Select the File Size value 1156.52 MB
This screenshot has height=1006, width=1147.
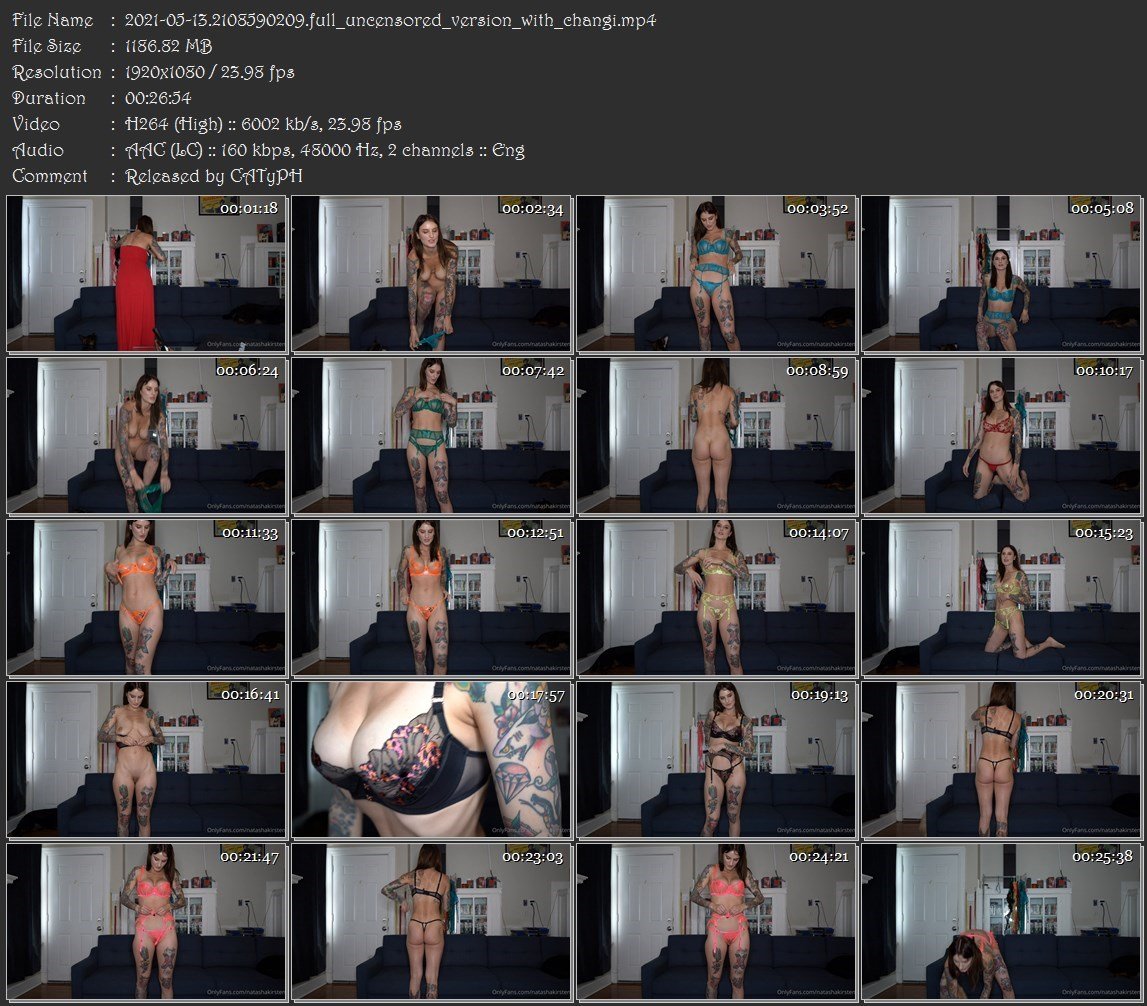[168, 46]
